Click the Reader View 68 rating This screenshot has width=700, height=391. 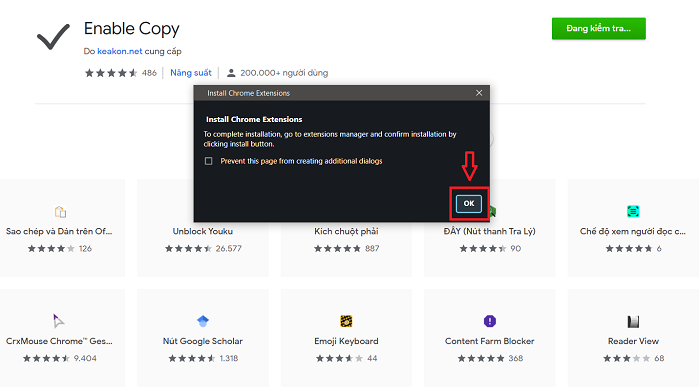[633, 358]
